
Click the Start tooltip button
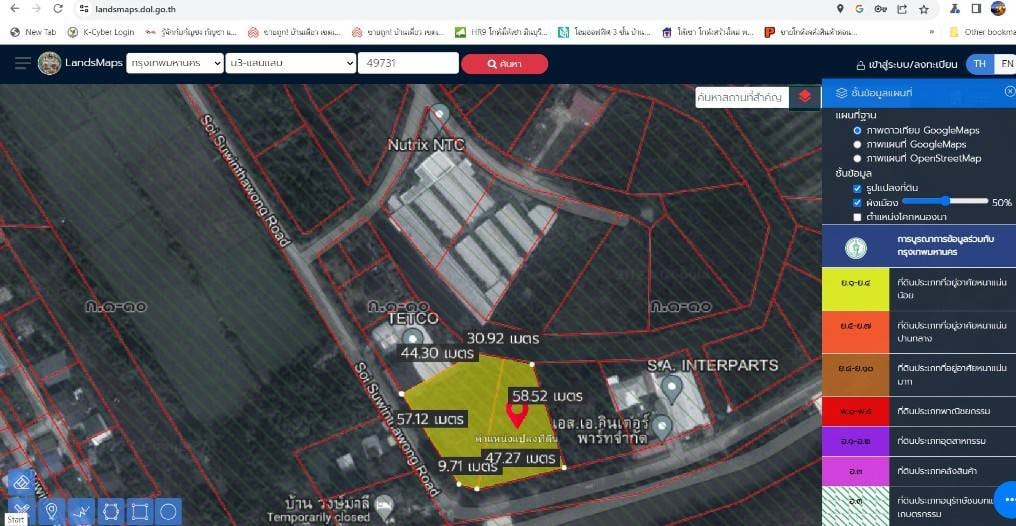click(x=16, y=520)
